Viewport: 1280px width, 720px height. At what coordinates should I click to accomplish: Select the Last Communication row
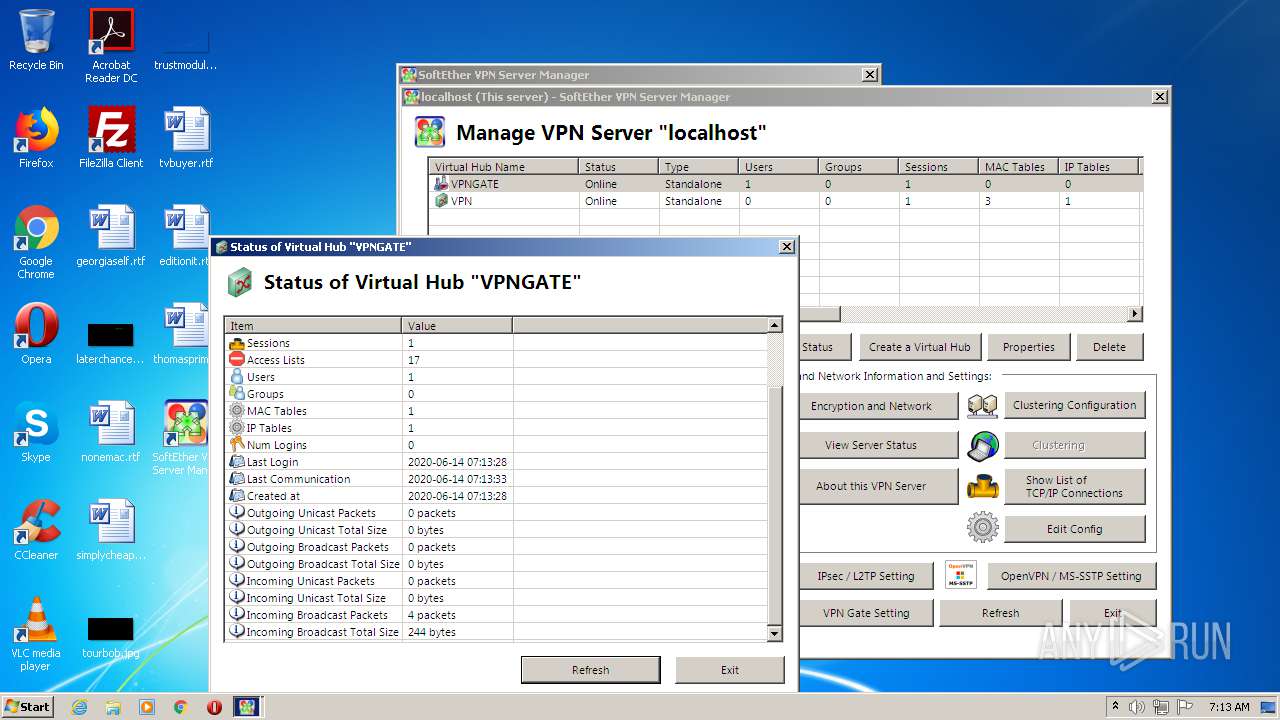point(497,479)
